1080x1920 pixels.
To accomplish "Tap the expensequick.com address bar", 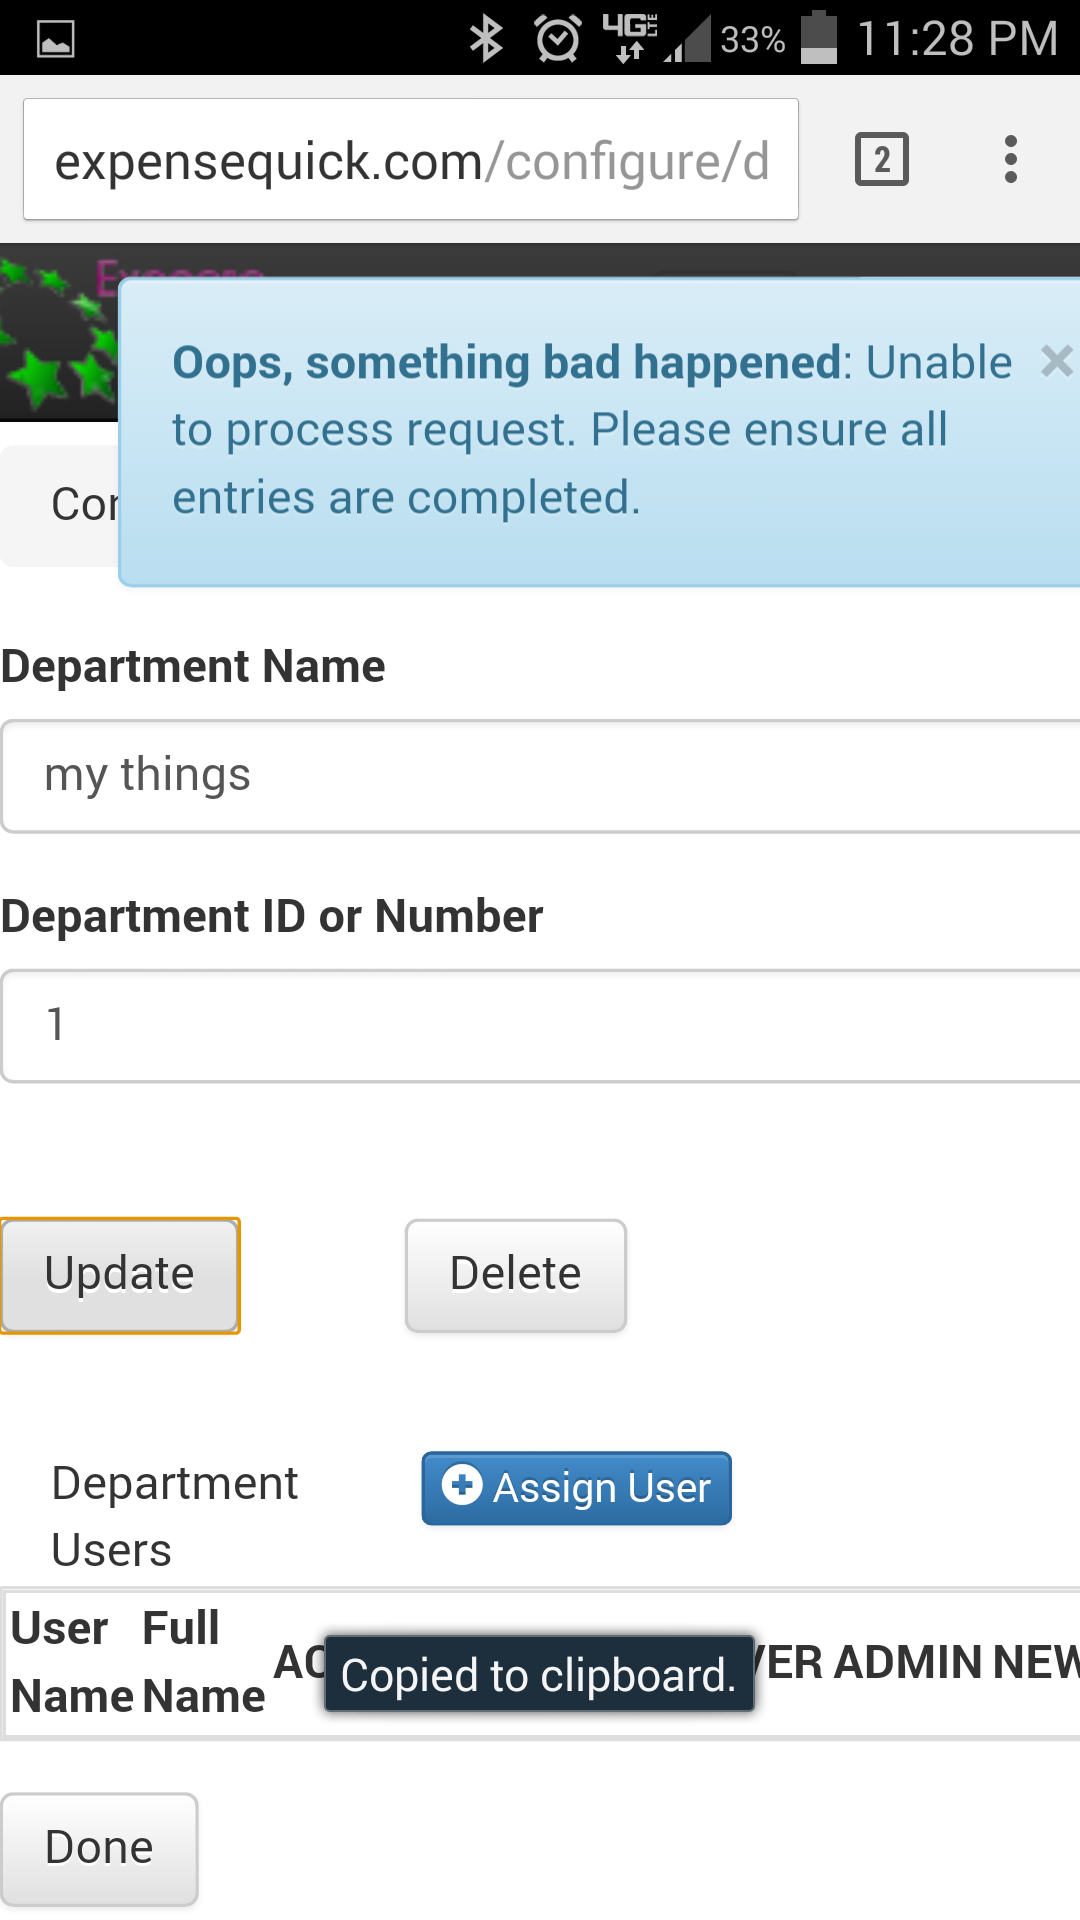I will click(411, 159).
